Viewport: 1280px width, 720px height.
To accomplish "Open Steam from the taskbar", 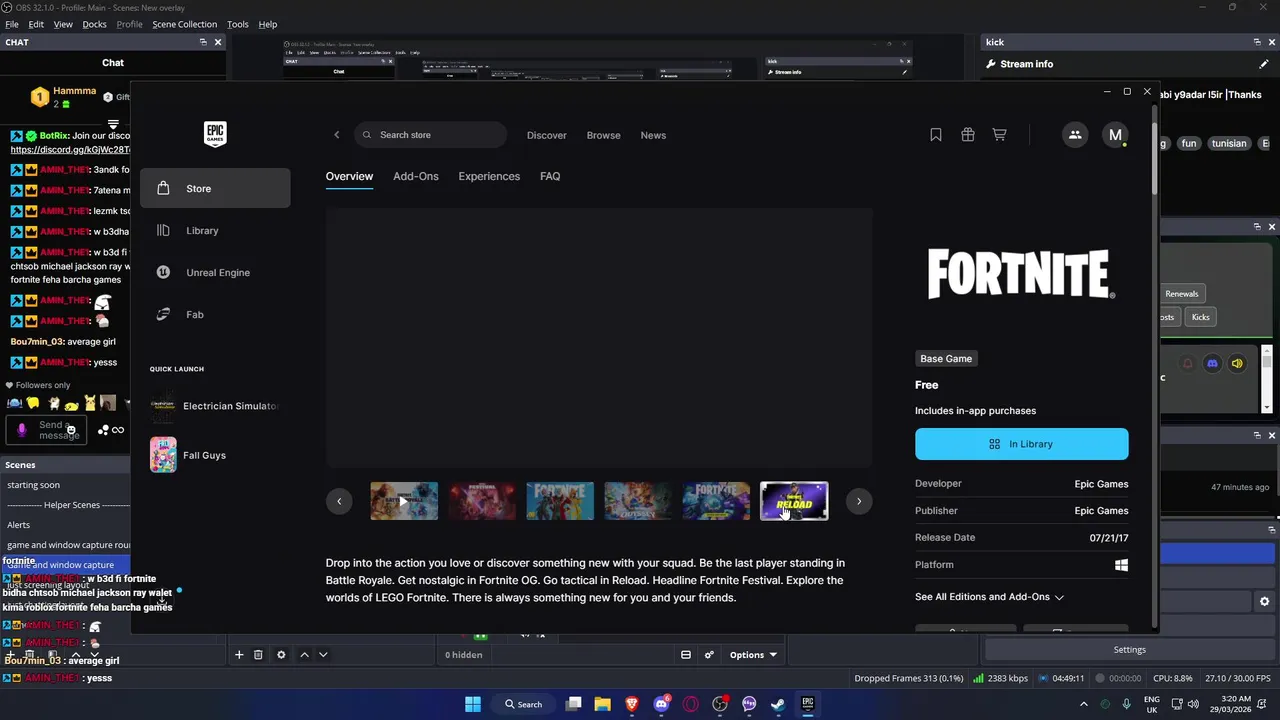I will tap(778, 704).
